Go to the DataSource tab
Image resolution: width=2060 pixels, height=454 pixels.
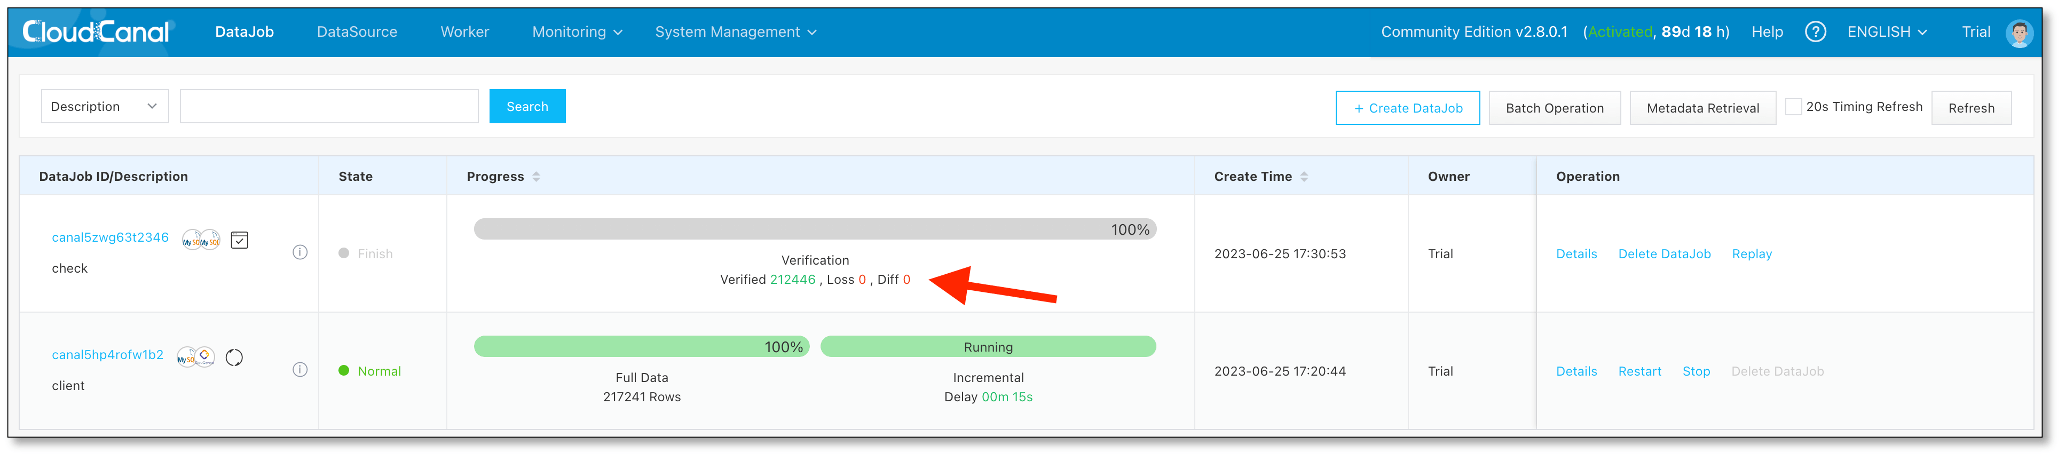tap(357, 32)
